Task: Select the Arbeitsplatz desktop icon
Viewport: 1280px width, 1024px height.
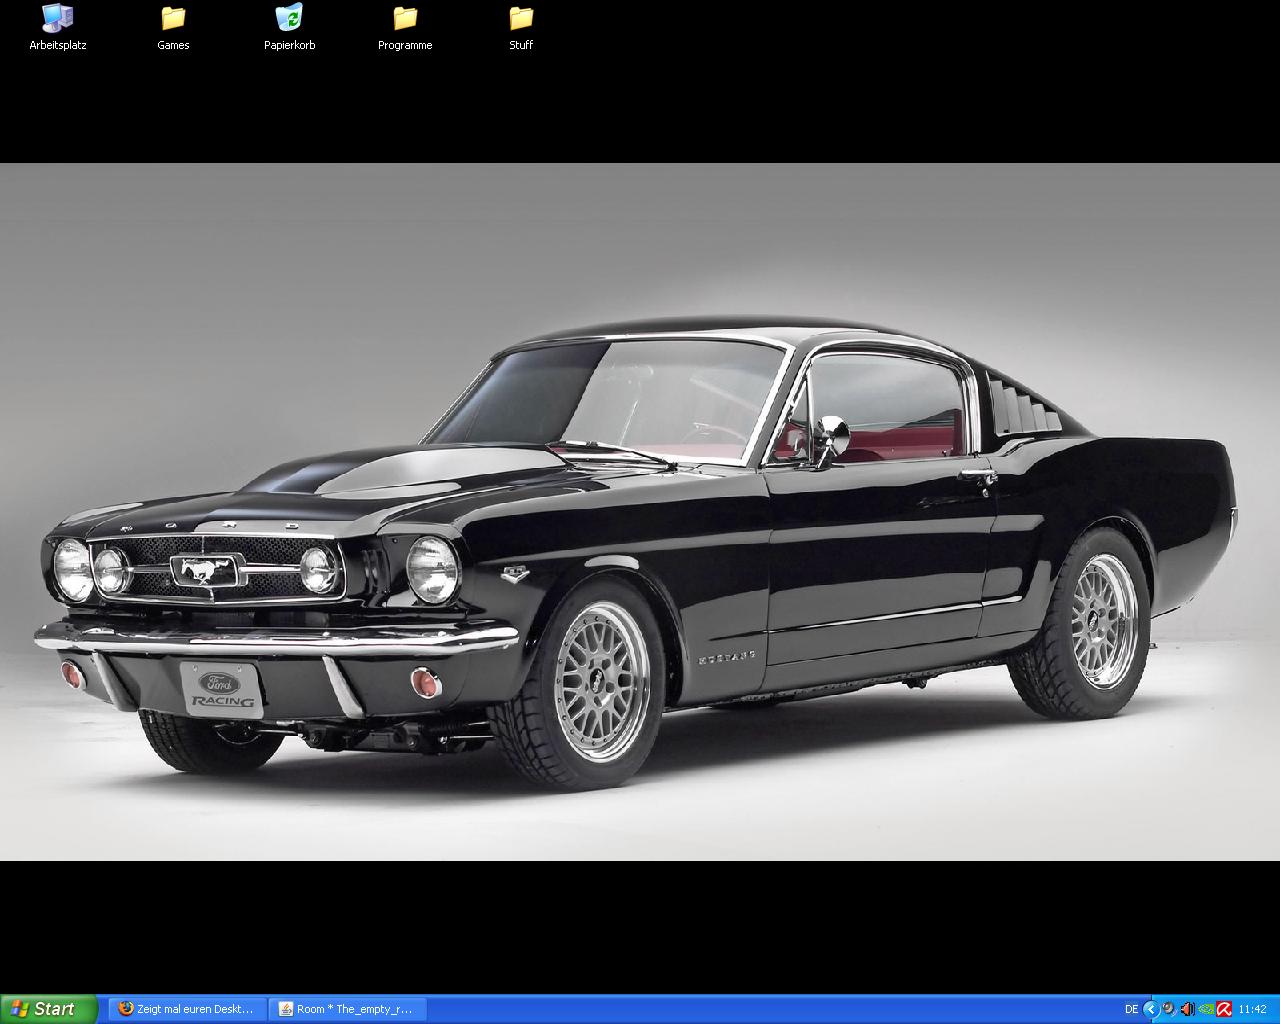Action: (x=58, y=28)
